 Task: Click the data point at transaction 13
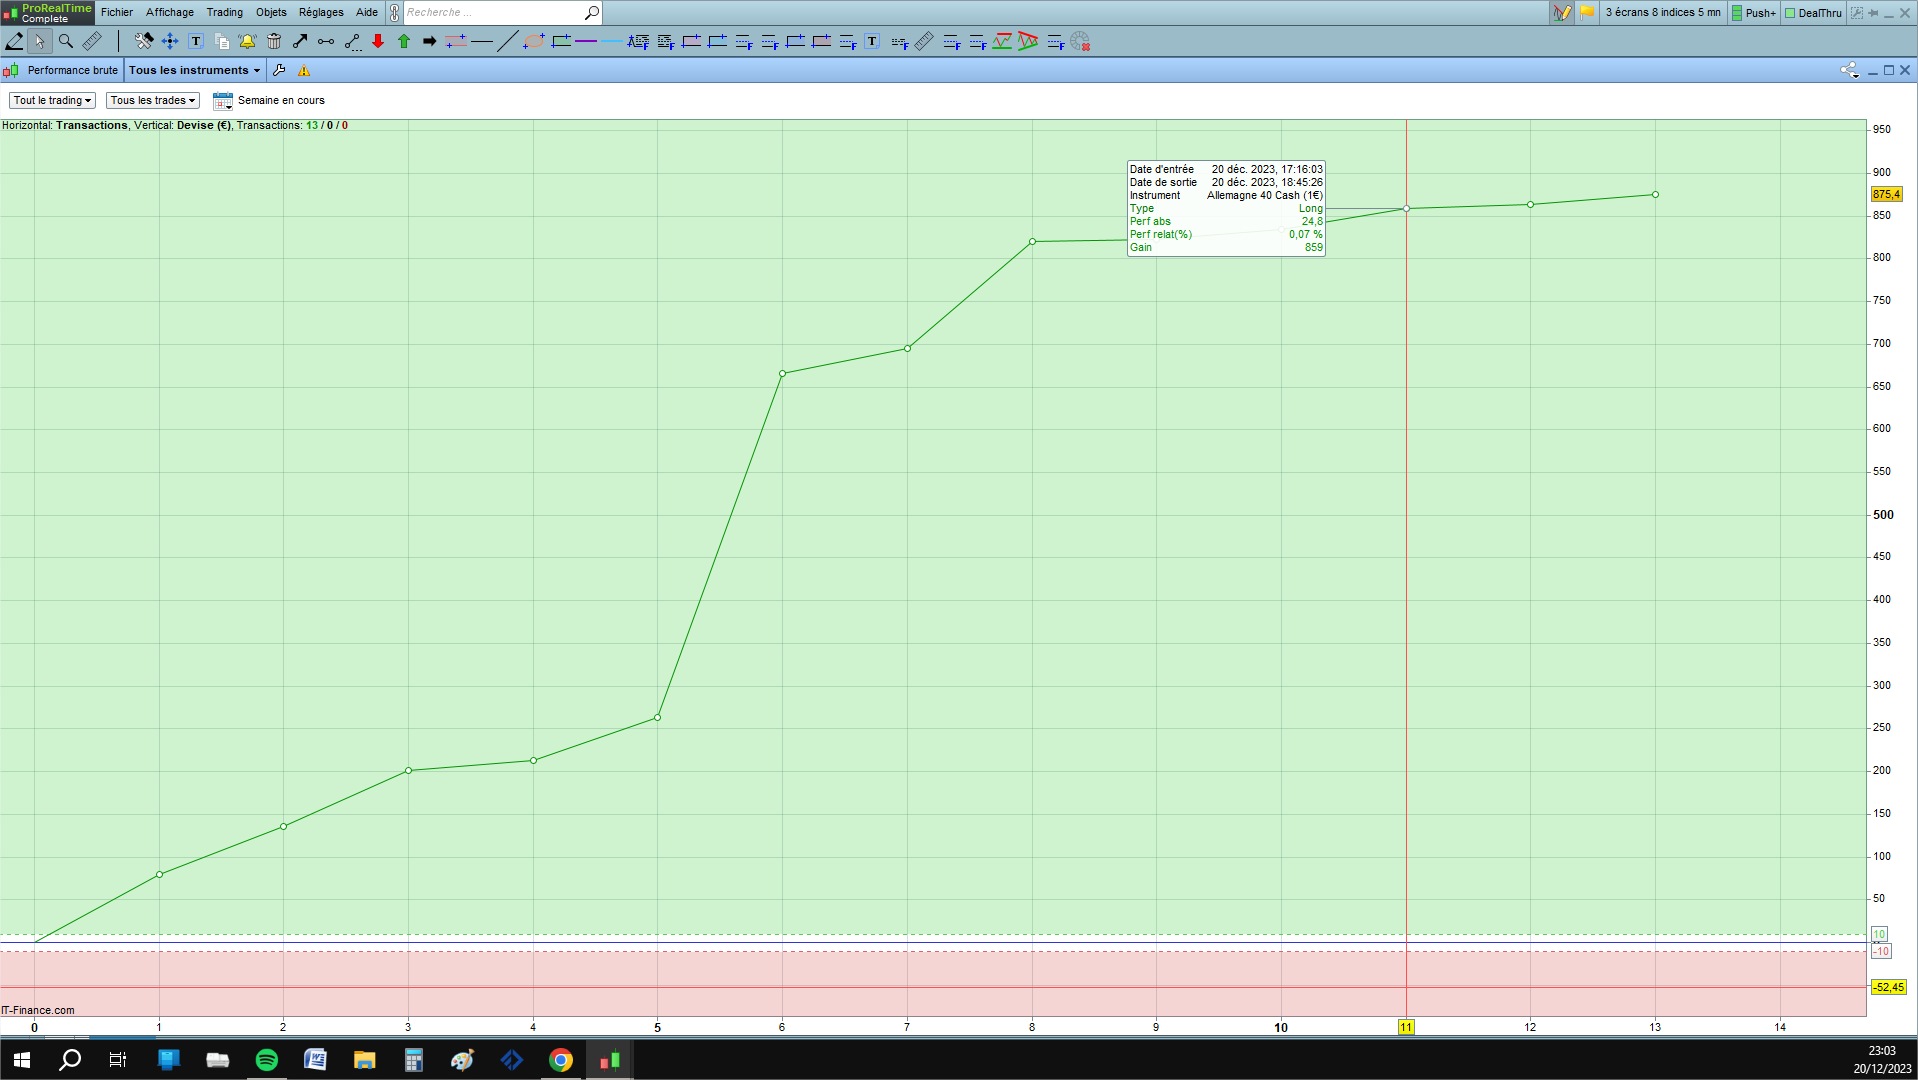(1655, 194)
